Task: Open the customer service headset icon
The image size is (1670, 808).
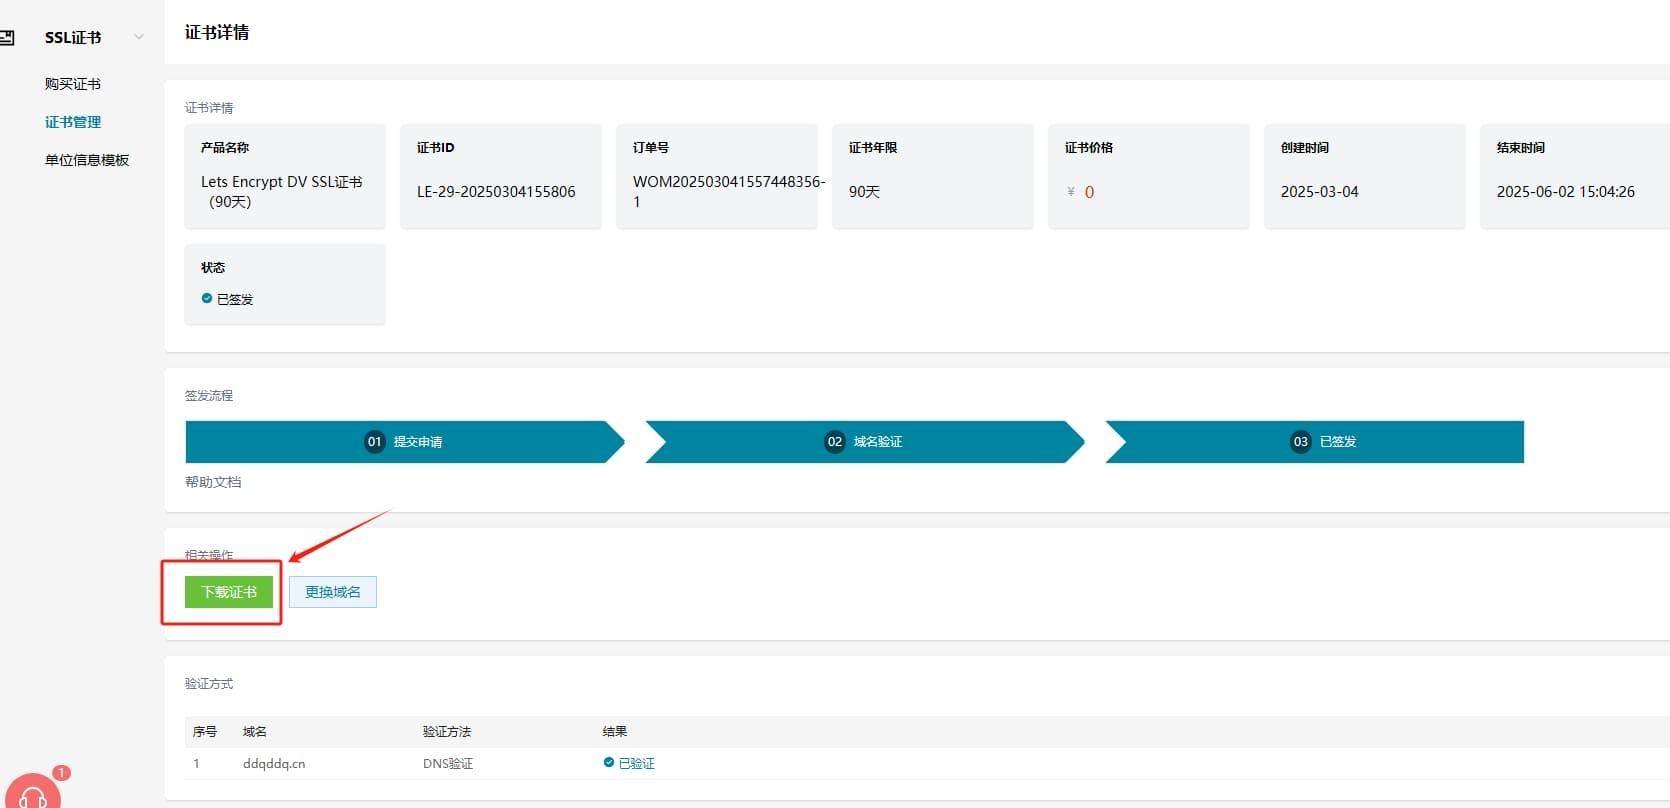Action: [x=33, y=796]
